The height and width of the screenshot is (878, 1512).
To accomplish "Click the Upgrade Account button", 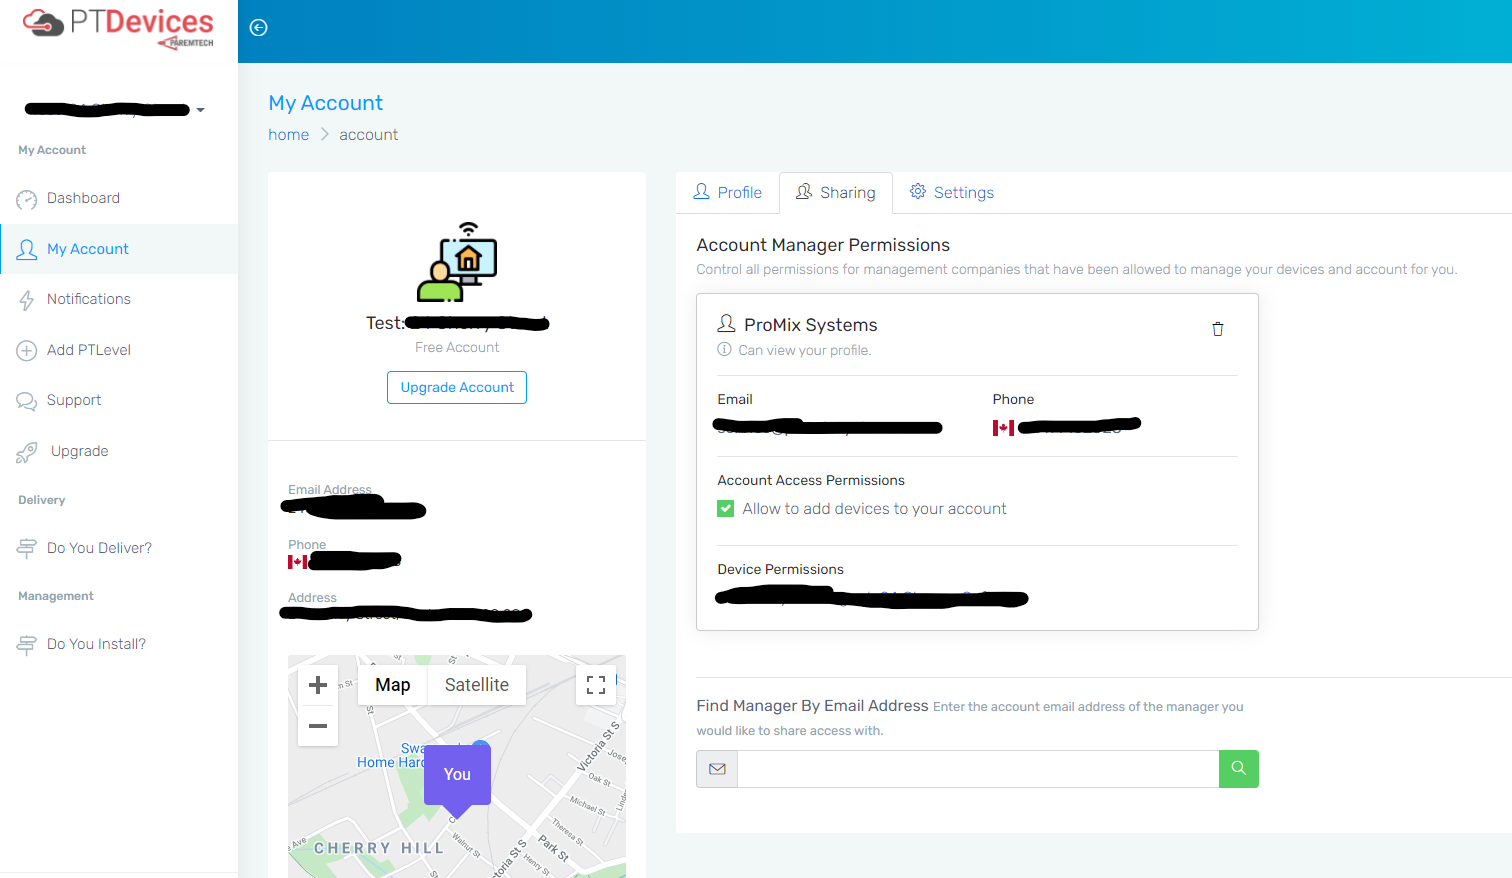I will tap(457, 387).
